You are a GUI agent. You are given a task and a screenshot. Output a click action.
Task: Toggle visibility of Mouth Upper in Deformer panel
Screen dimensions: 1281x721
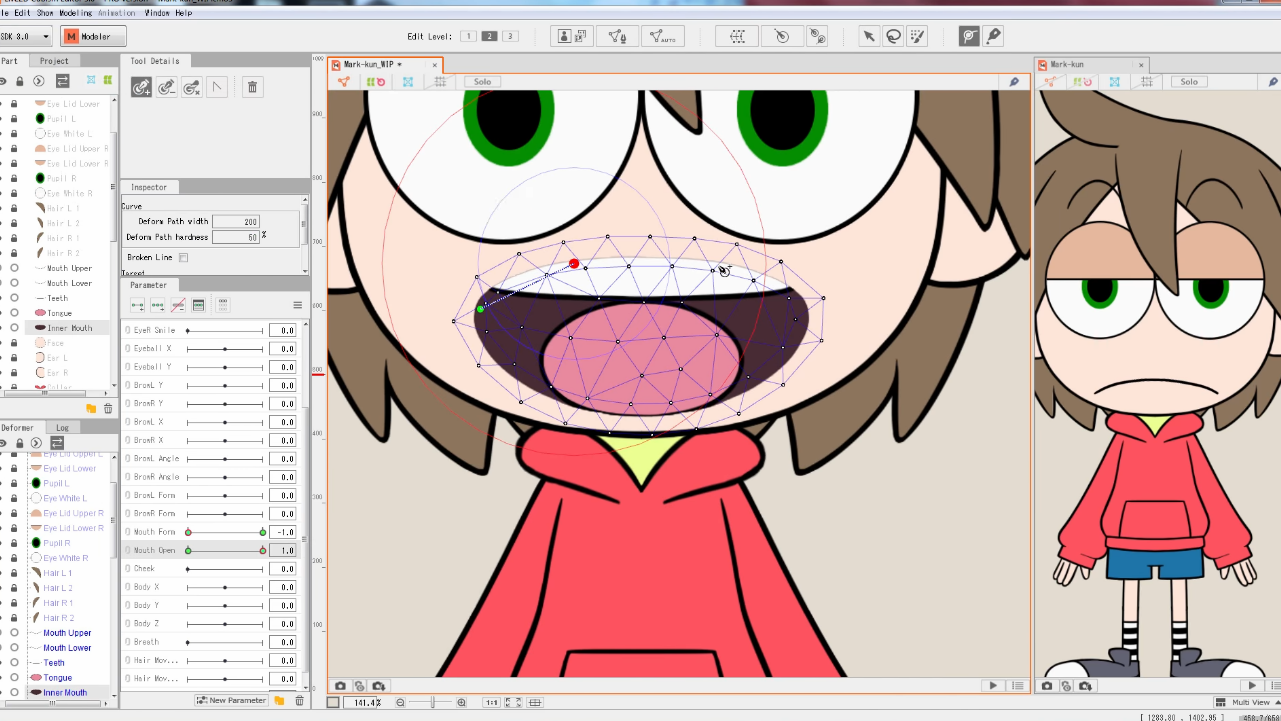15,633
